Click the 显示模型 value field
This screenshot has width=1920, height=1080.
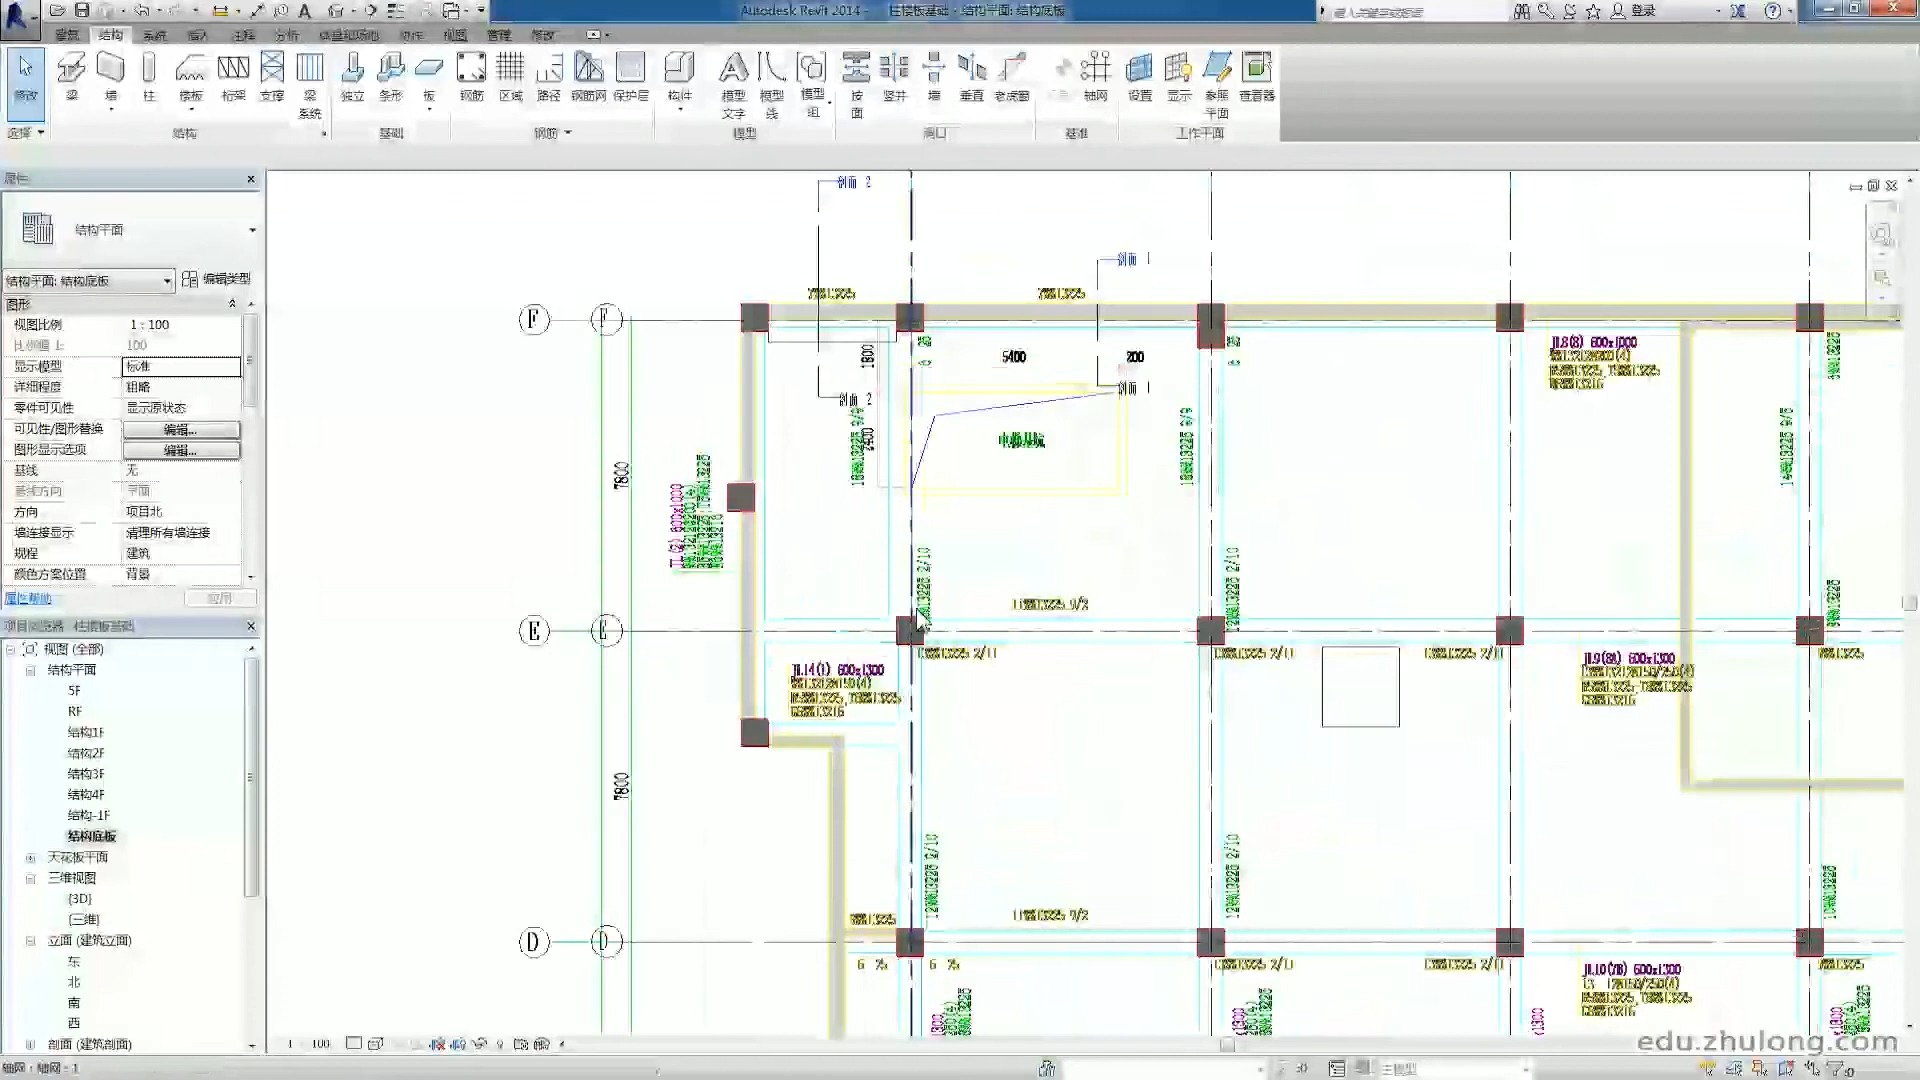pyautogui.click(x=181, y=366)
